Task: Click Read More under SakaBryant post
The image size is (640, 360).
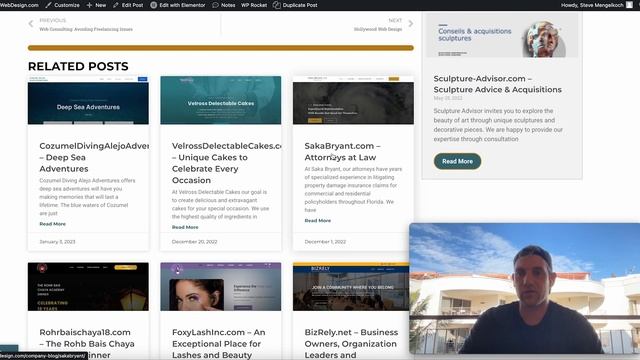Action: pyautogui.click(x=318, y=220)
